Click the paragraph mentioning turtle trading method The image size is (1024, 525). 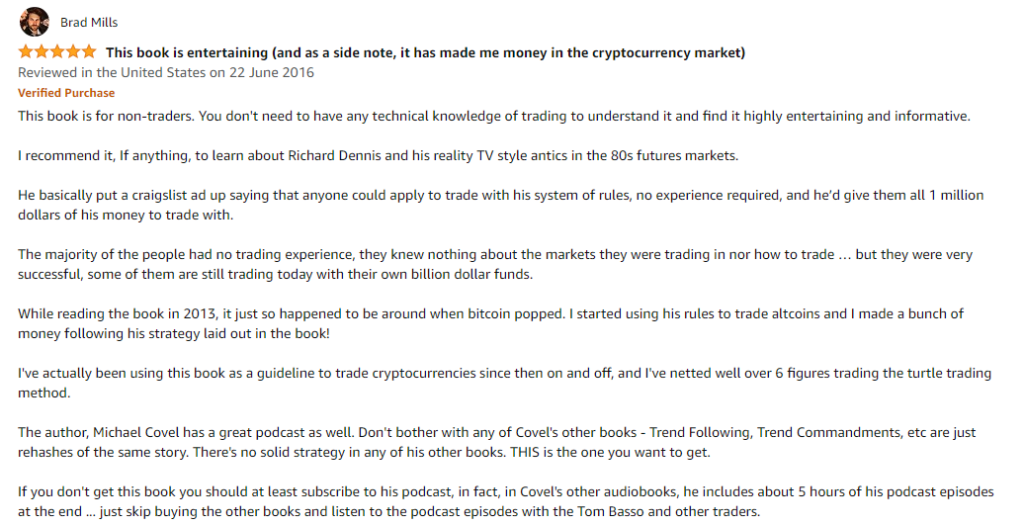tap(504, 383)
